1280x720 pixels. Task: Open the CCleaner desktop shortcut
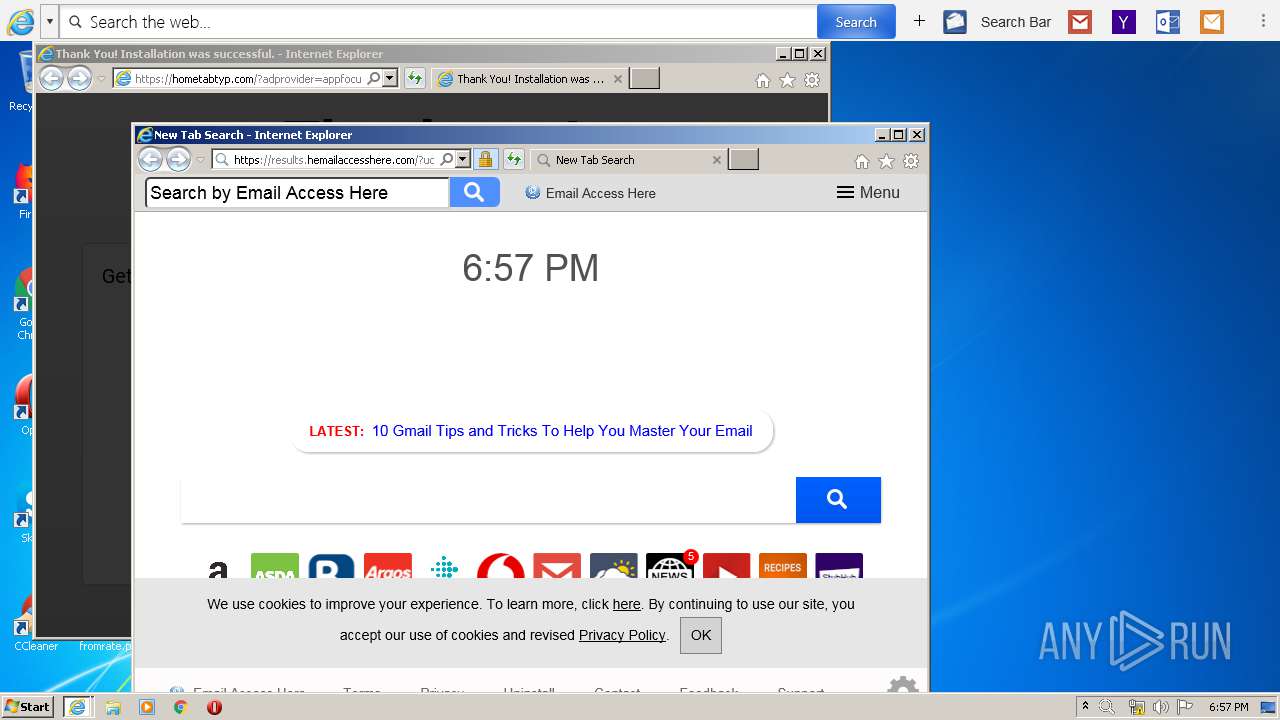pyautogui.click(x=35, y=623)
